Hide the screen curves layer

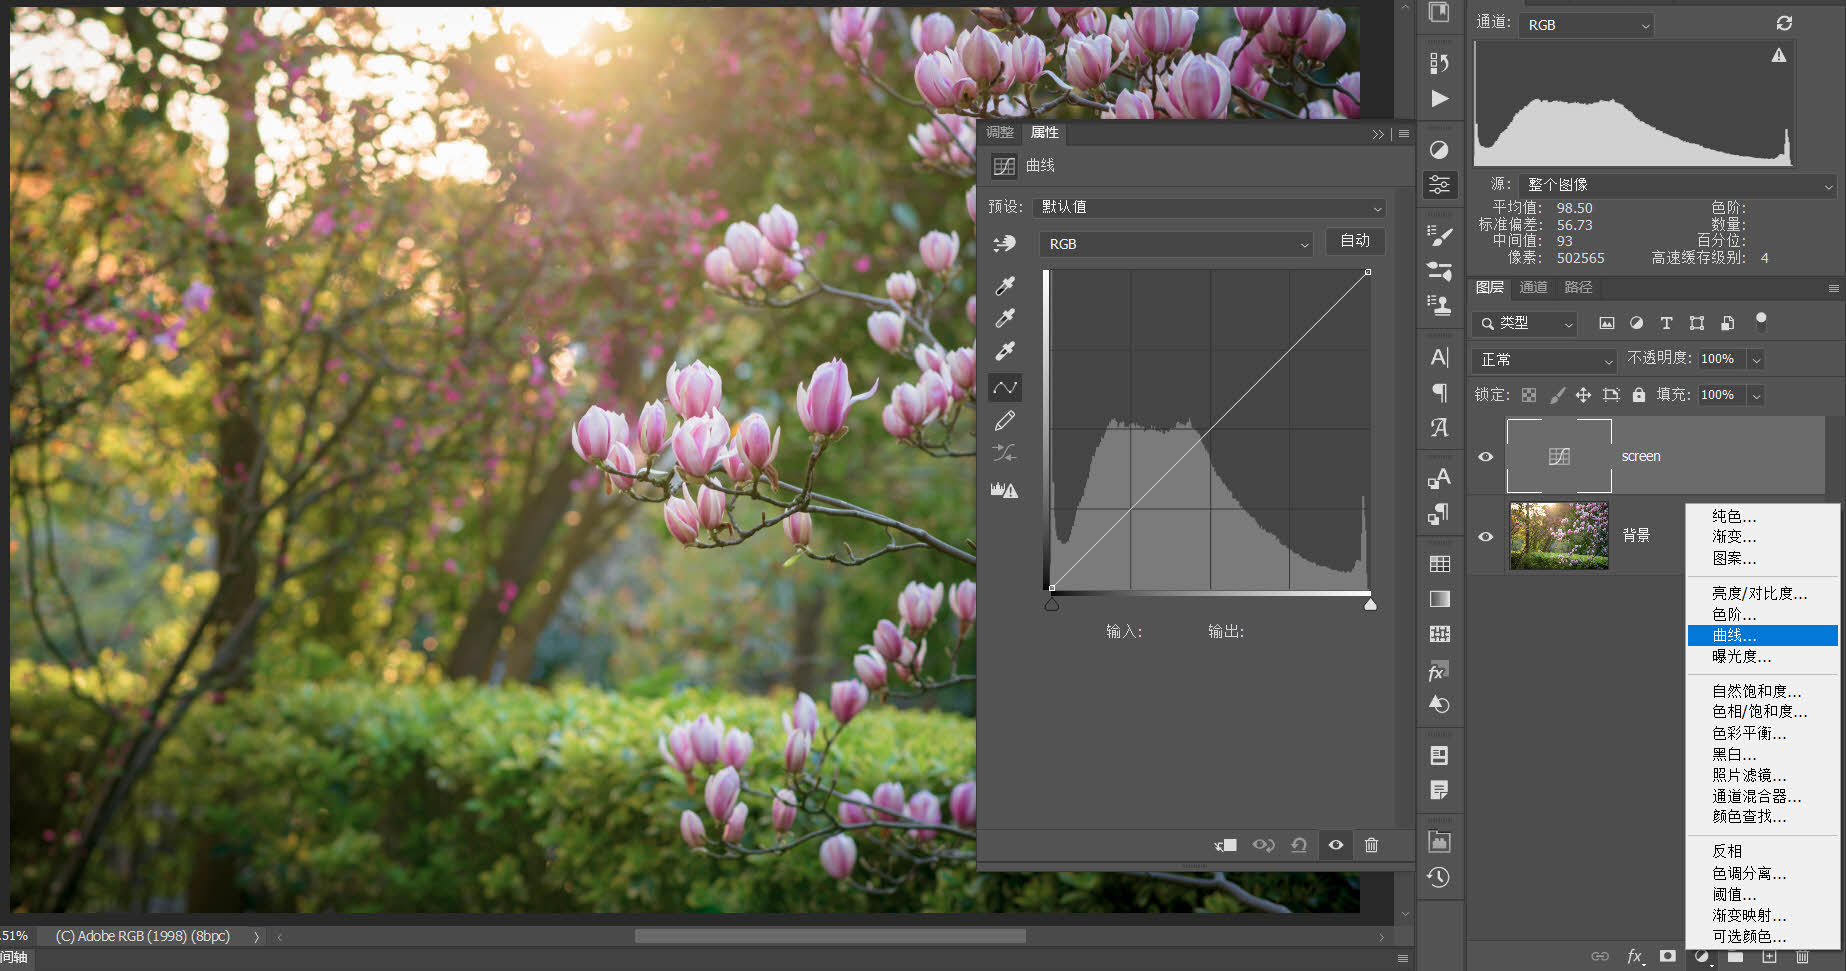1486,457
